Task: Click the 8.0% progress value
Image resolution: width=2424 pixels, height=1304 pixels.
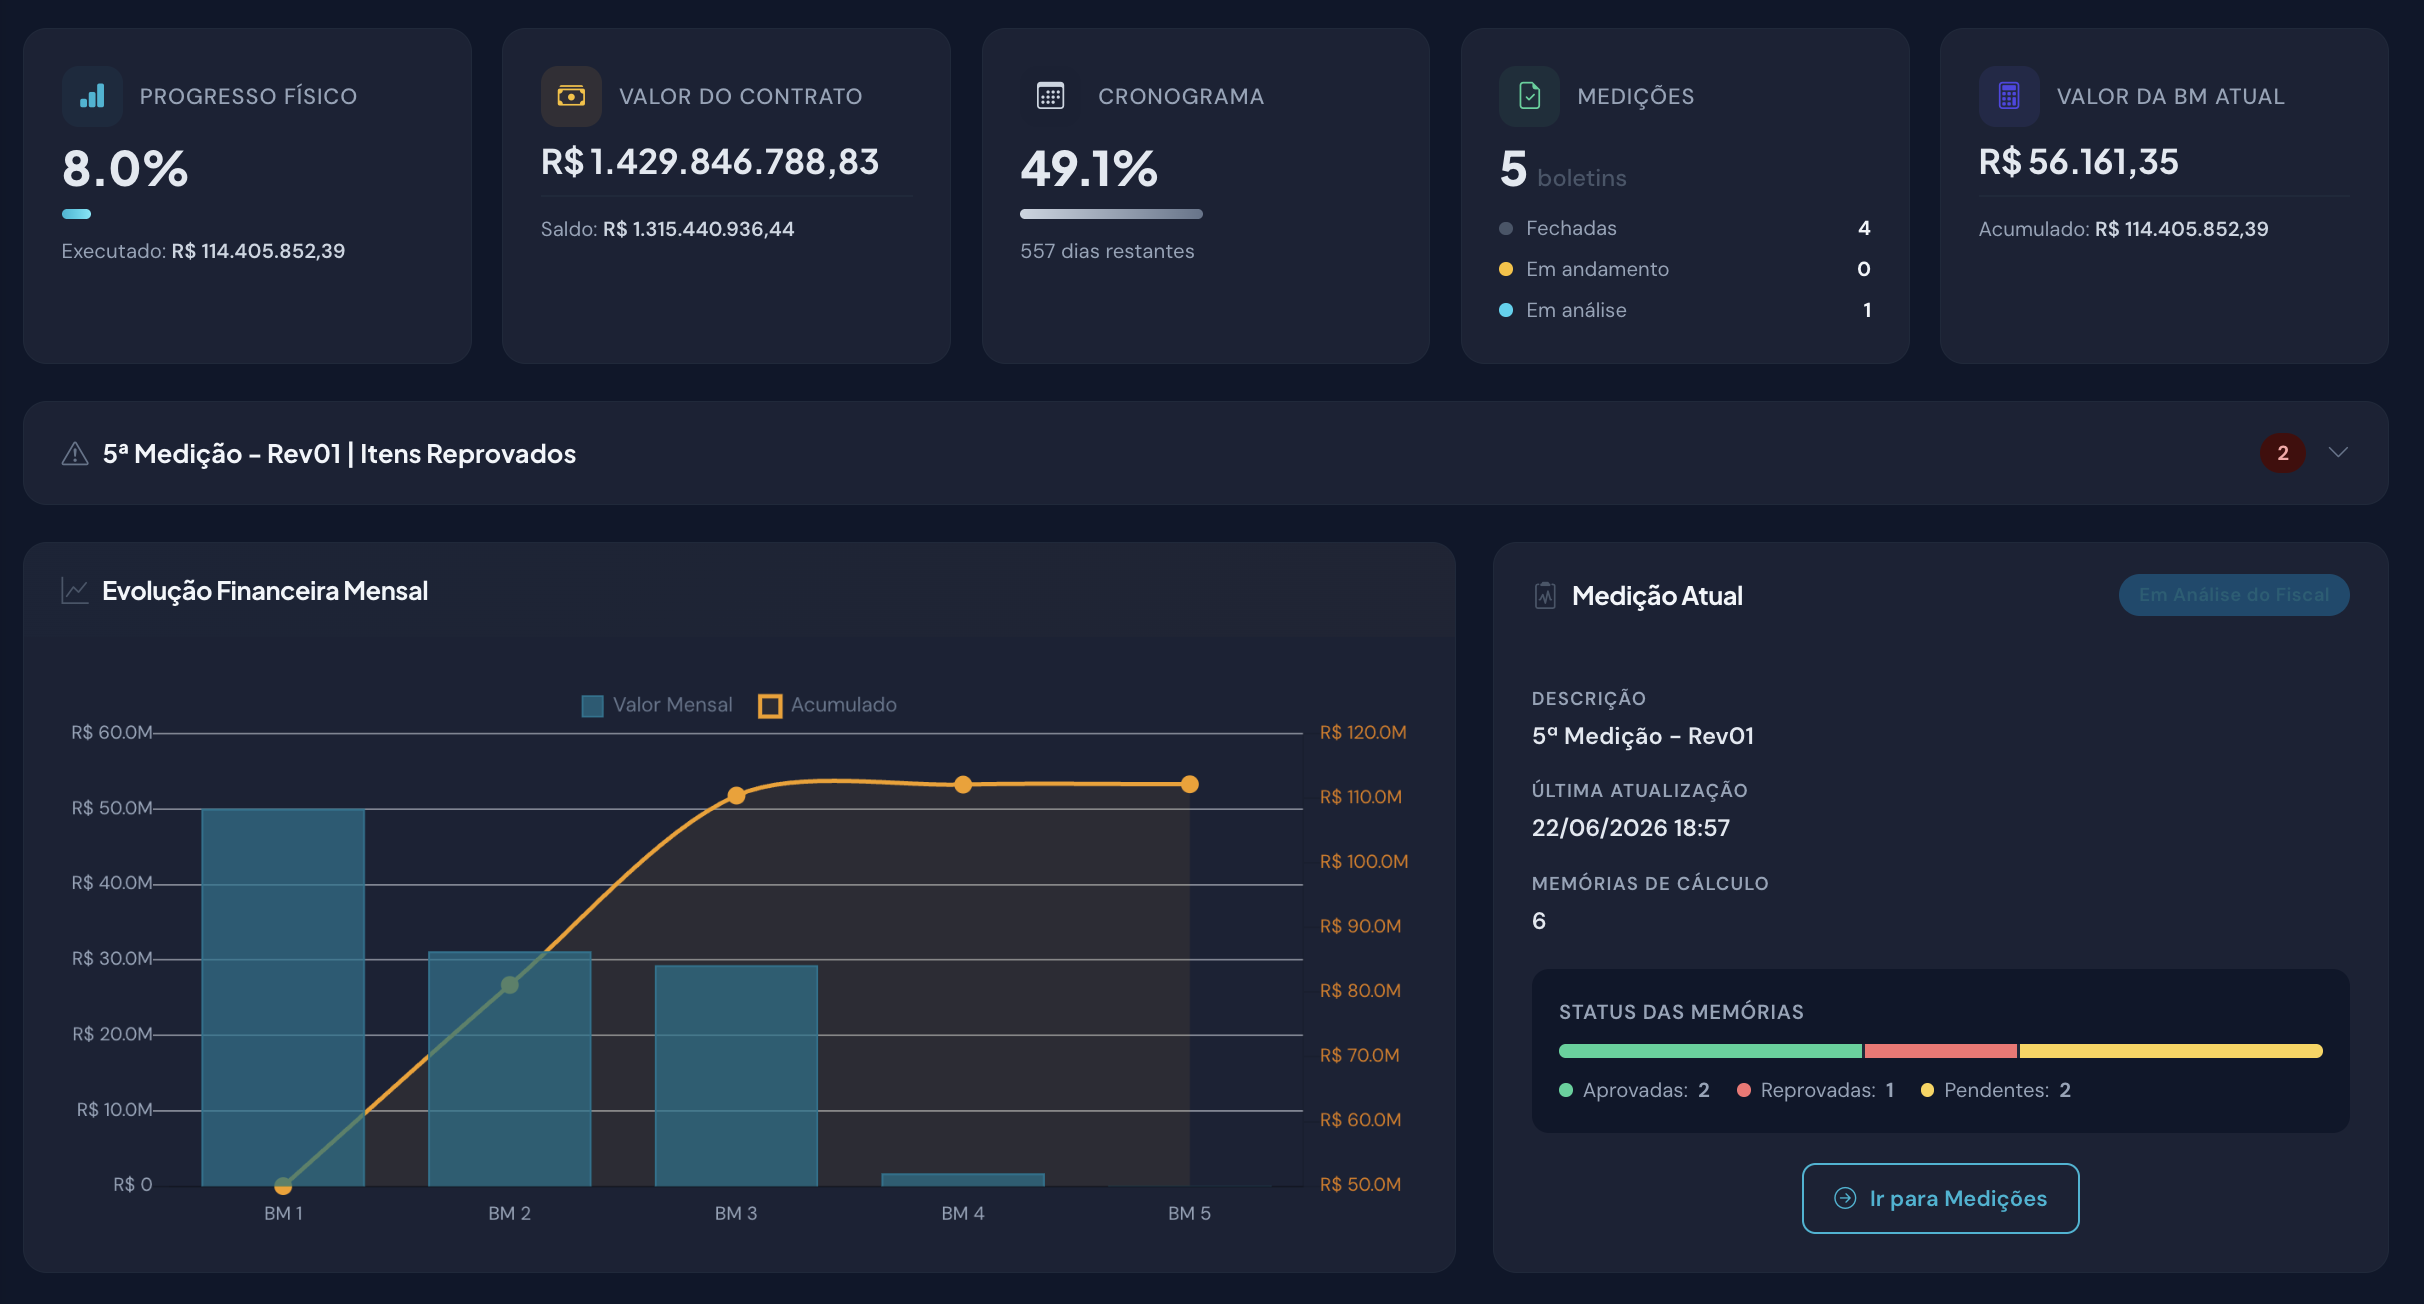Action: click(x=125, y=168)
